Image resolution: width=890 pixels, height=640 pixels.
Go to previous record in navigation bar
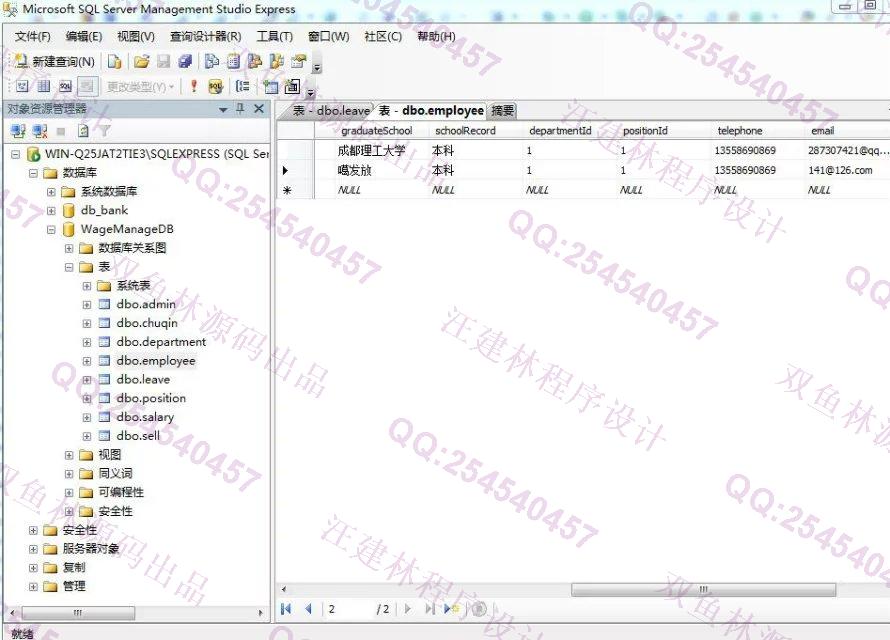pyautogui.click(x=308, y=609)
